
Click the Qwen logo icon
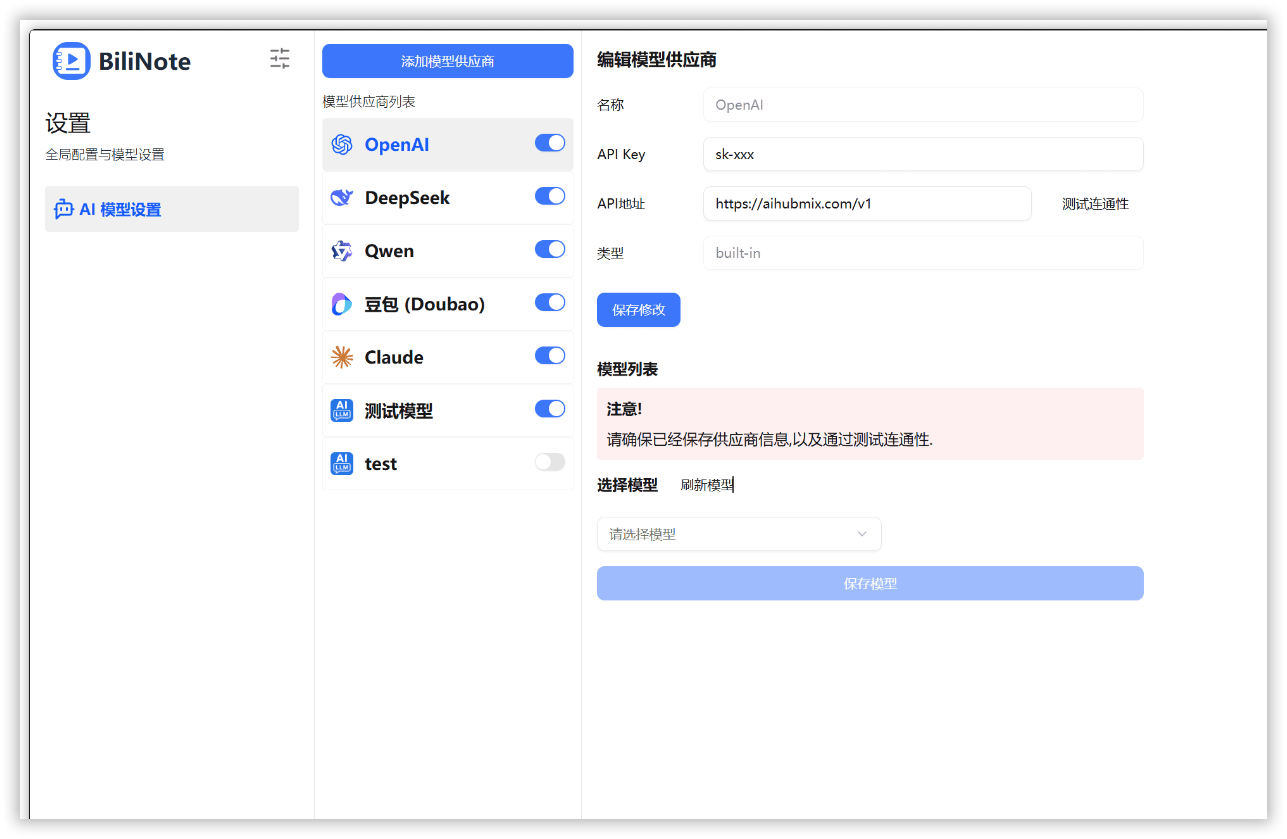(x=342, y=251)
